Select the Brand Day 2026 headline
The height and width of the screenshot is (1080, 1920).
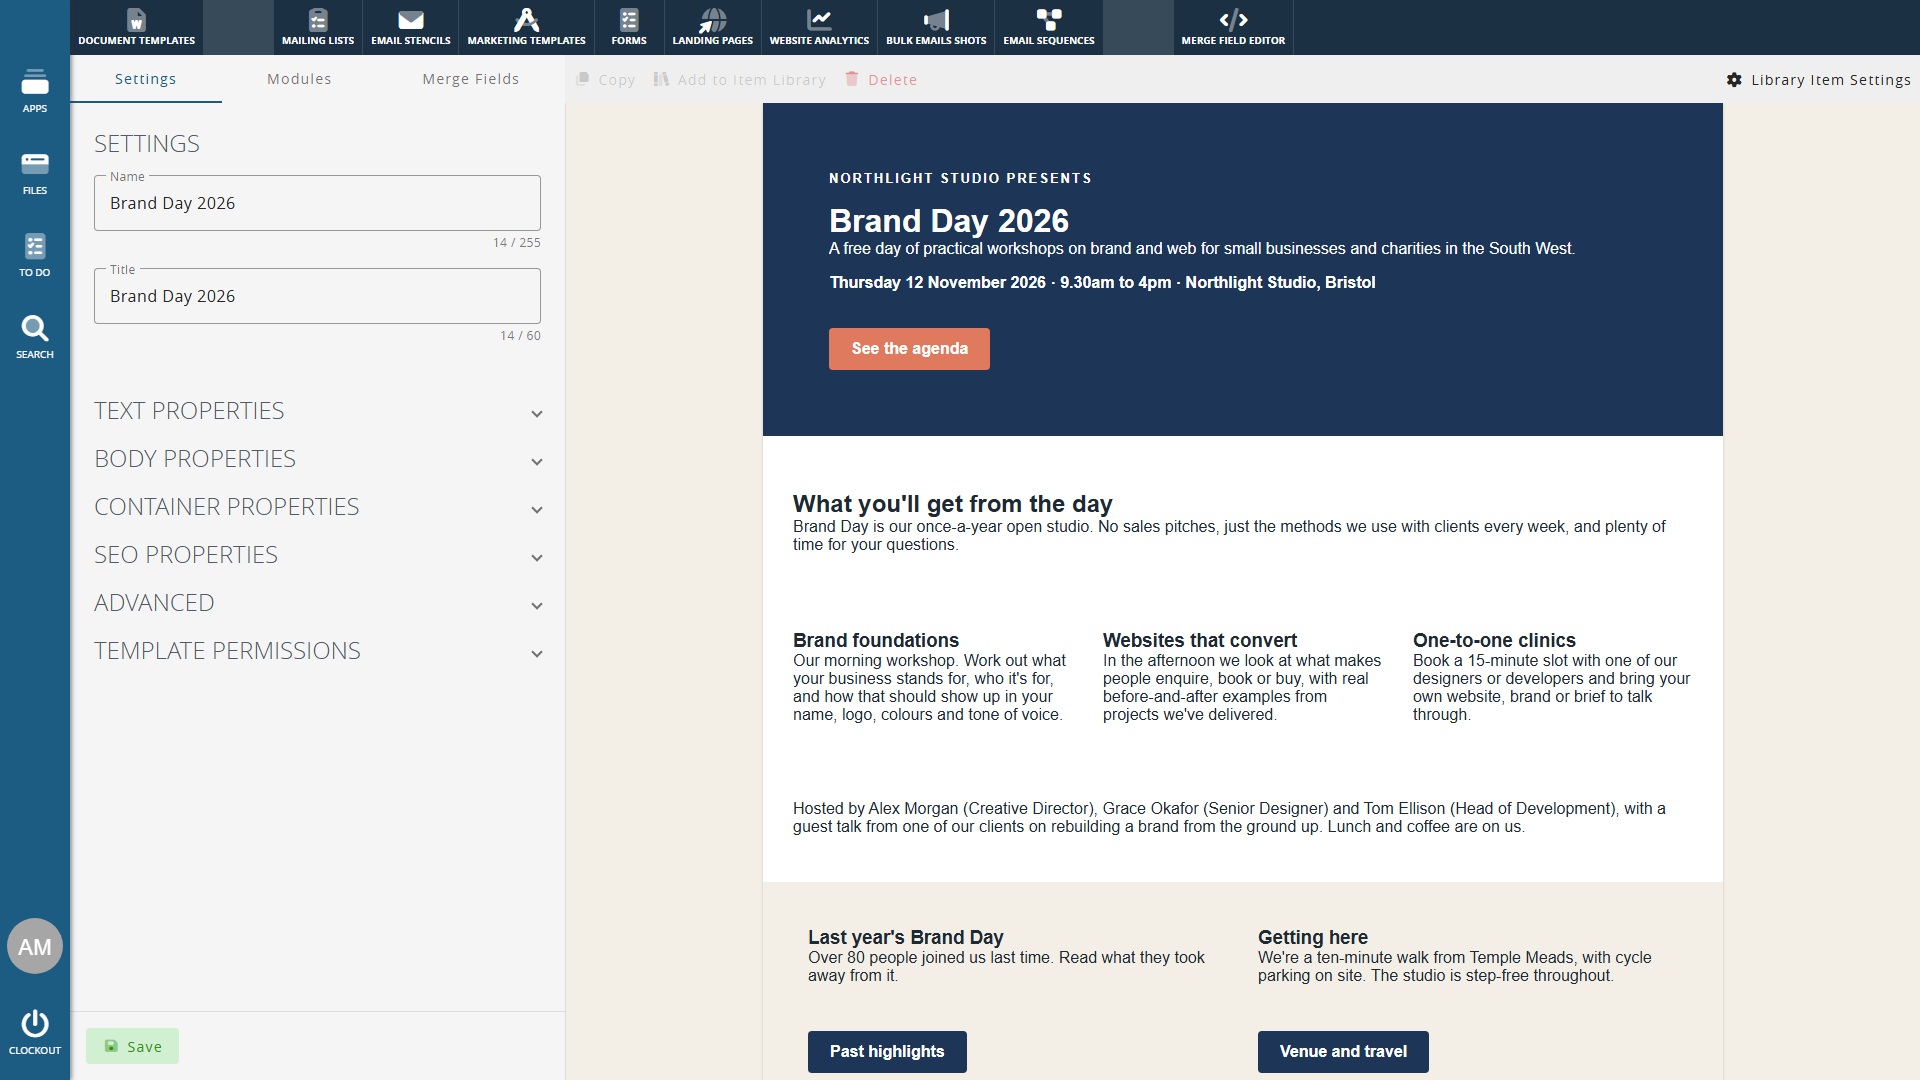coord(949,221)
